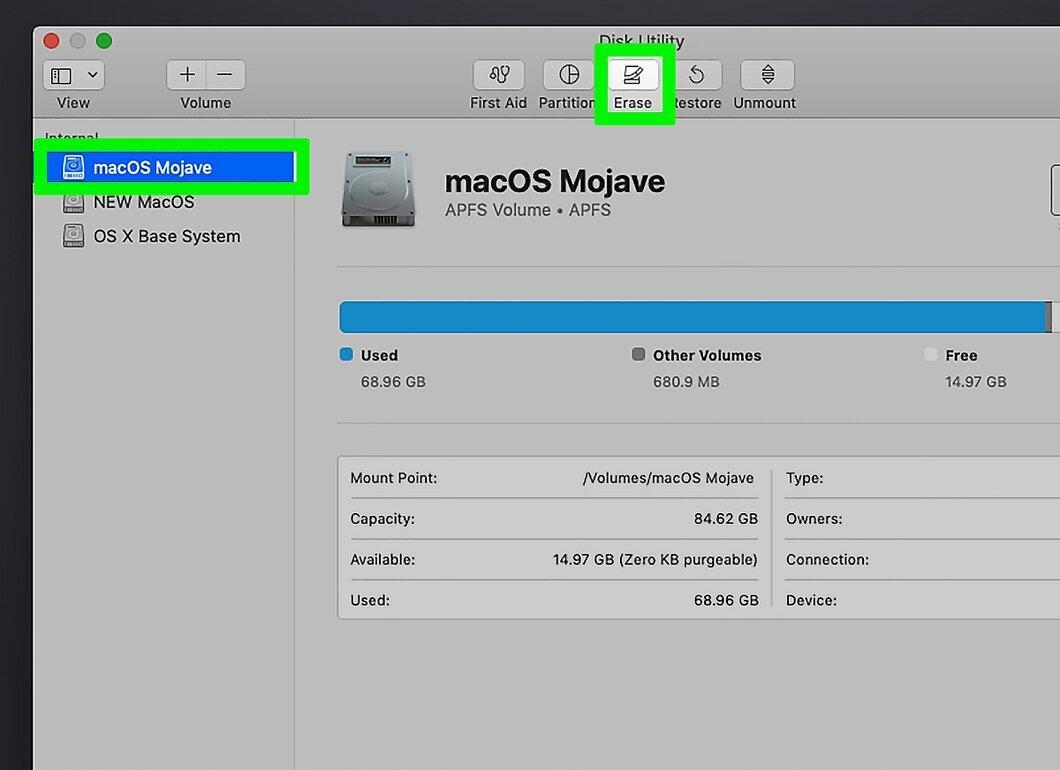
Task: Click the Unmount eject icon
Action: [767, 75]
